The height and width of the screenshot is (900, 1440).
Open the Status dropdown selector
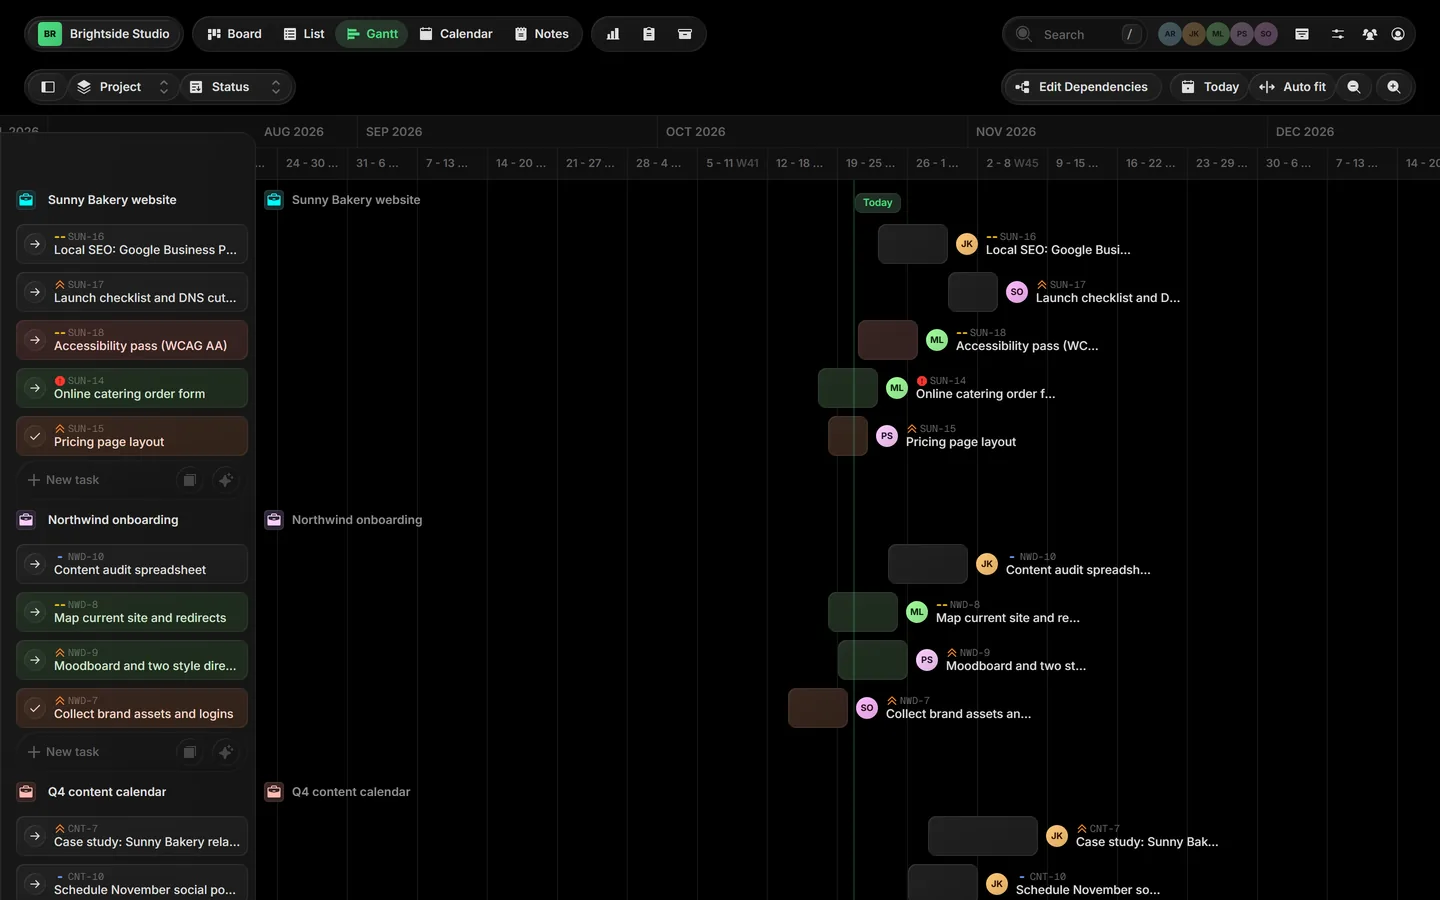pos(236,87)
